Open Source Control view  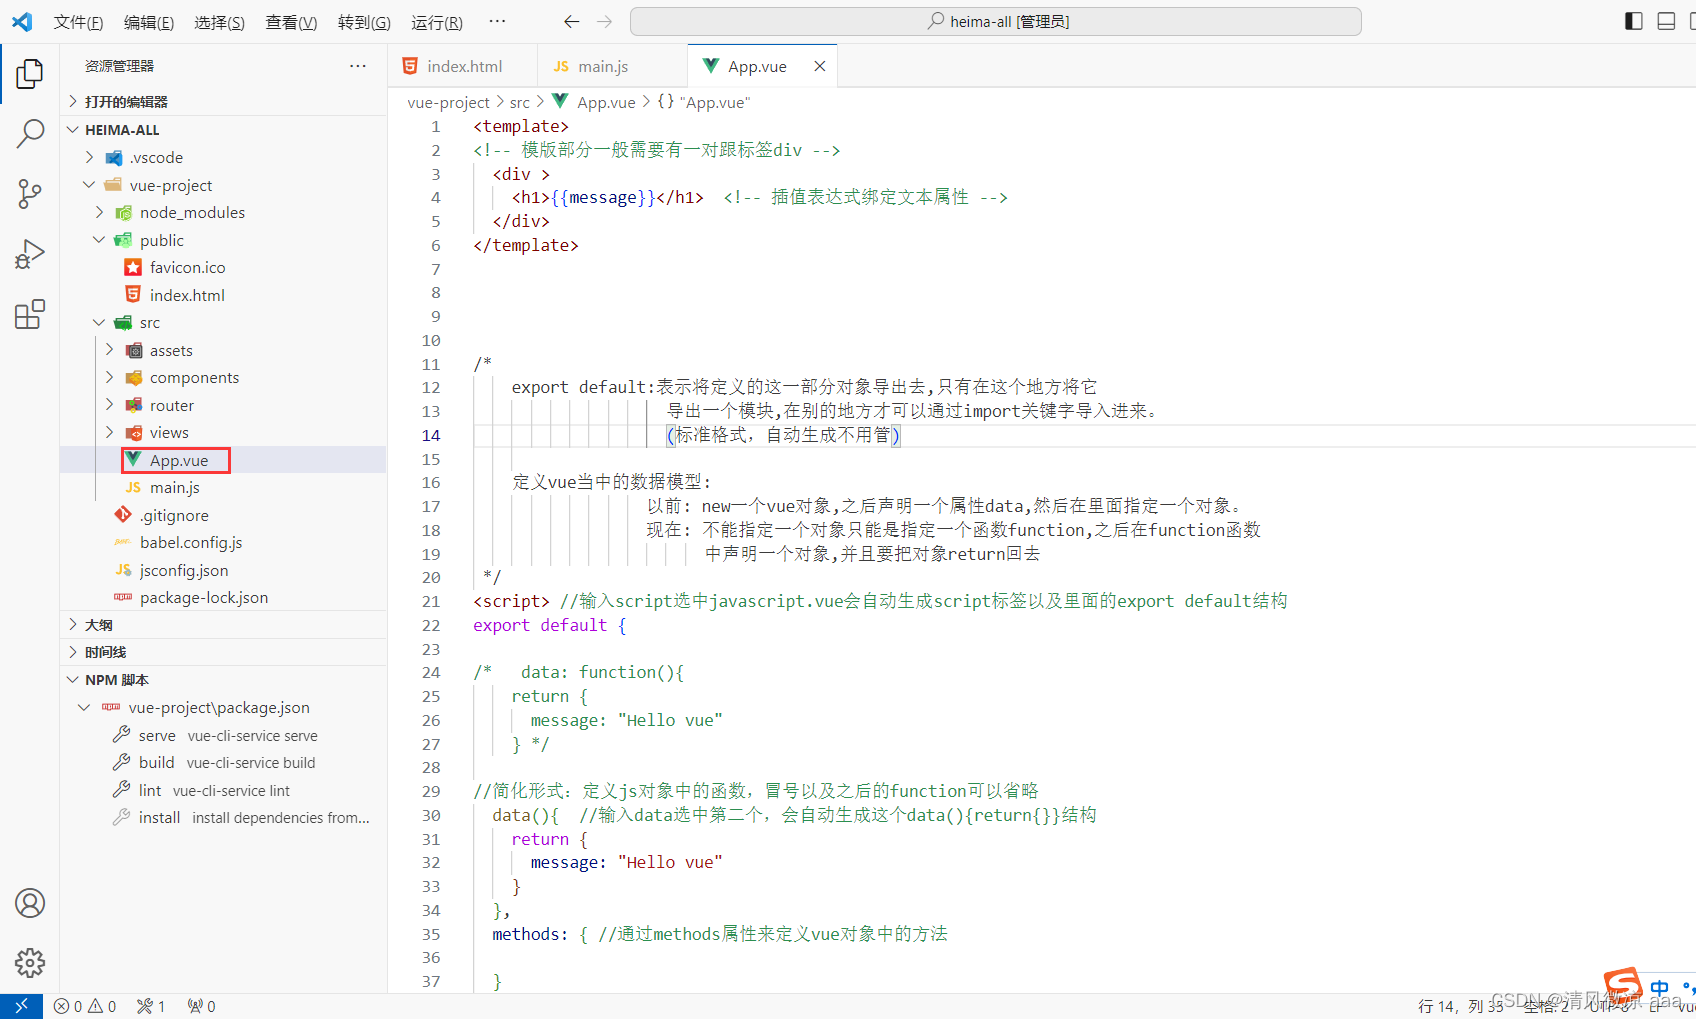pyautogui.click(x=30, y=193)
